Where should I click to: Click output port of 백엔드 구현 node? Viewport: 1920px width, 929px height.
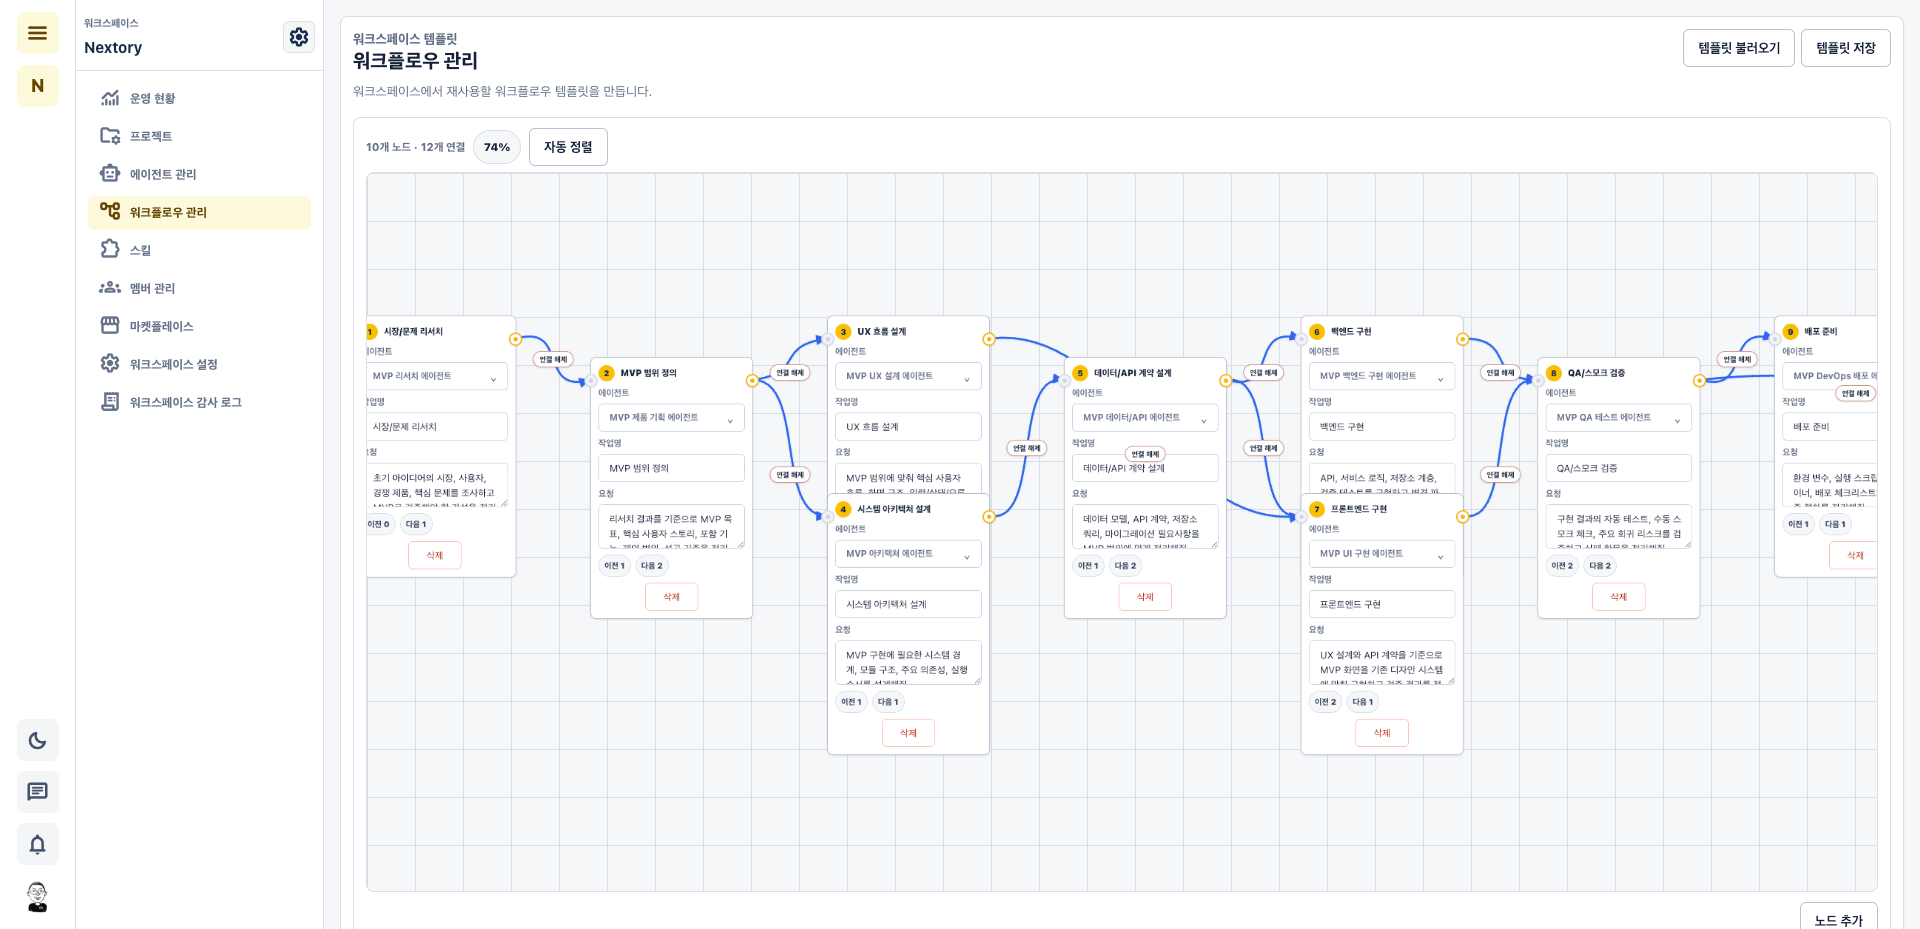(1462, 339)
